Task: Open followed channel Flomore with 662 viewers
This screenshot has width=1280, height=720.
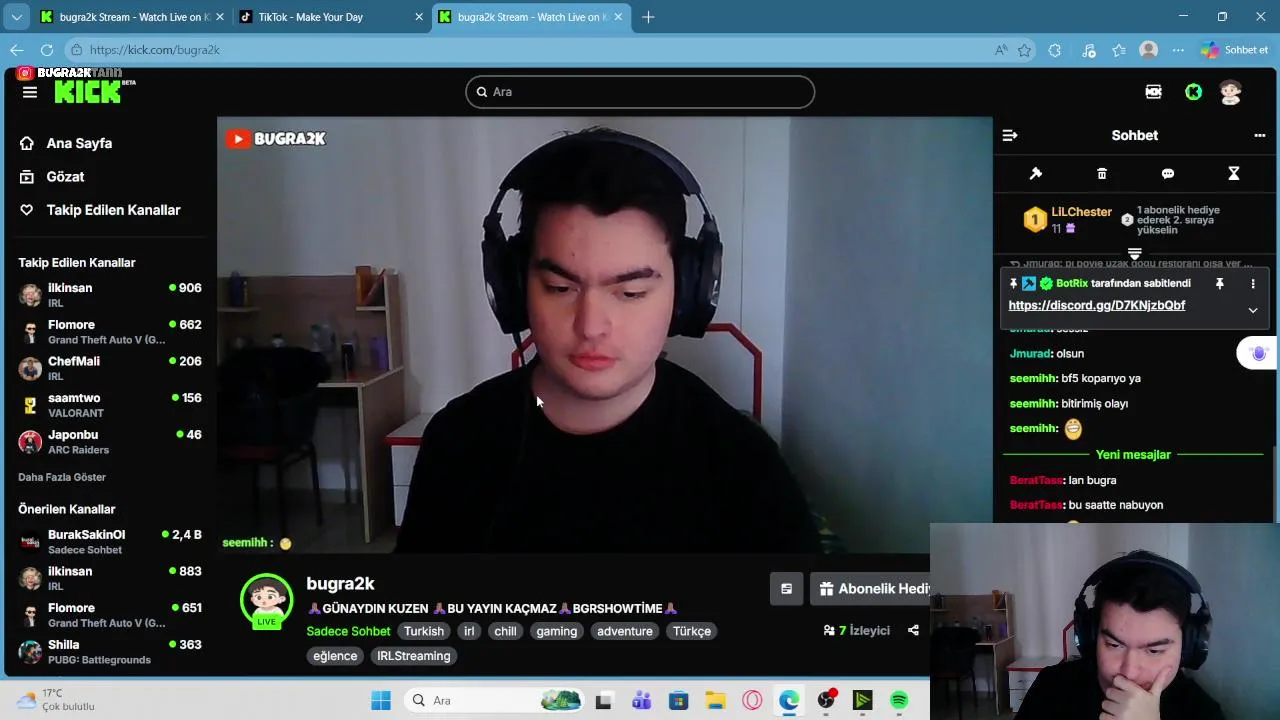Action: [110, 332]
